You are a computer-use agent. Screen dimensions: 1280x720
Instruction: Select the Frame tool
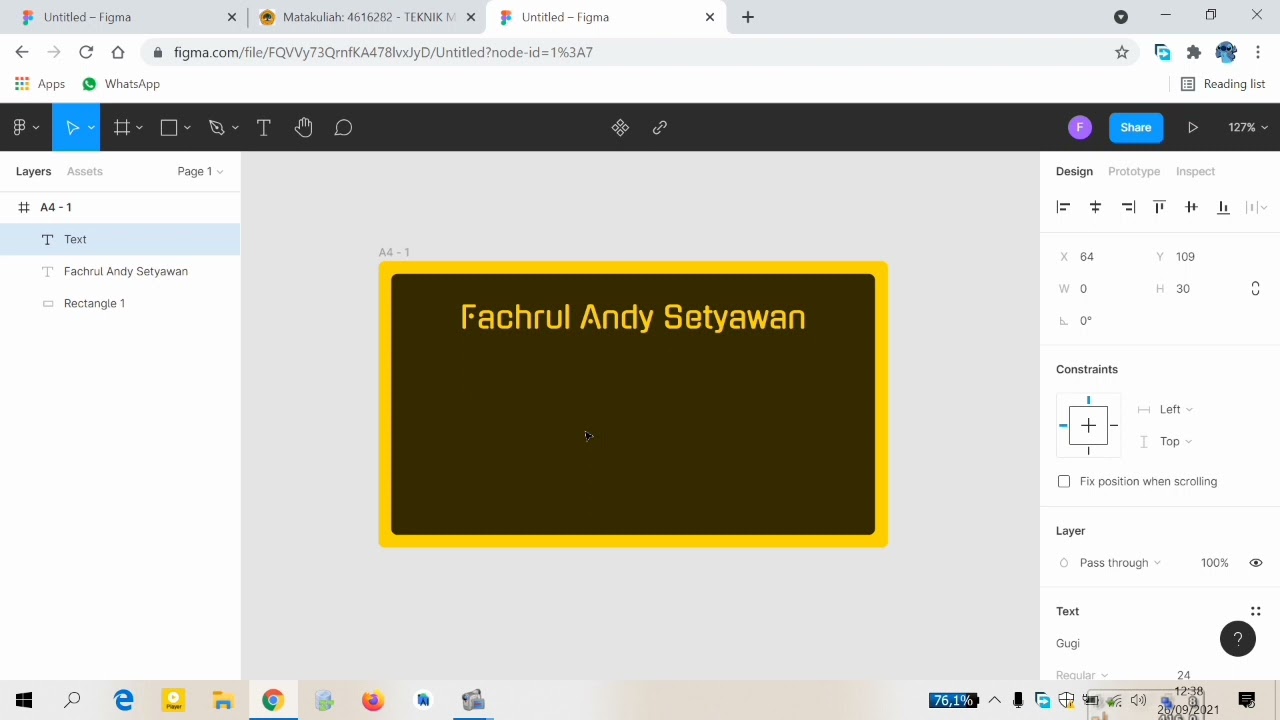(x=122, y=127)
